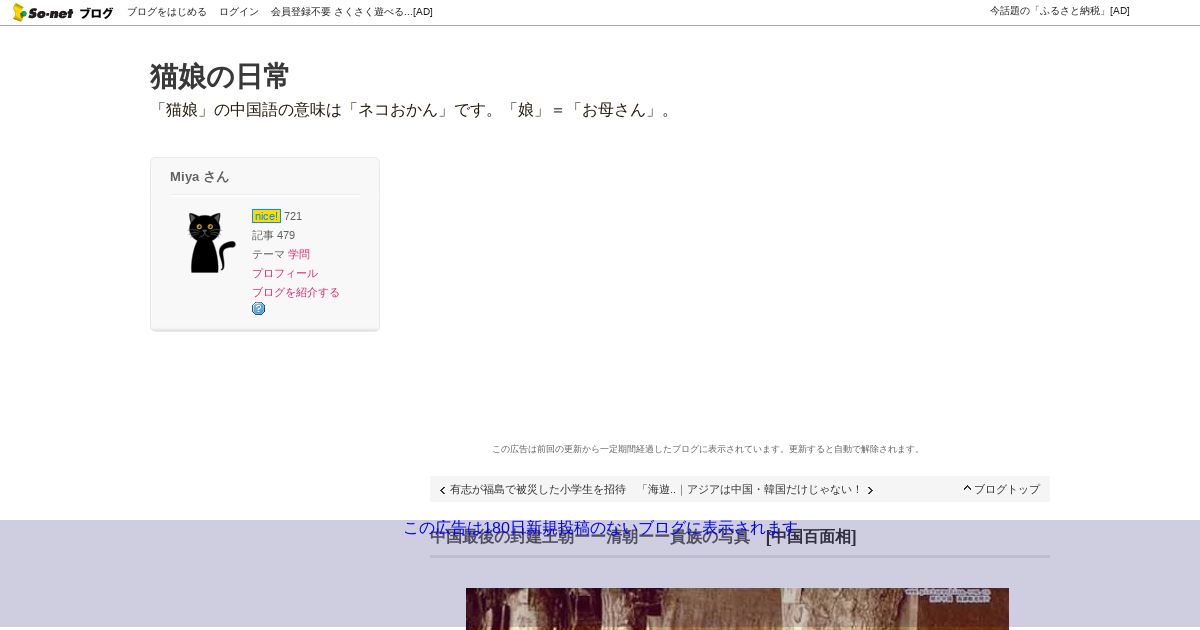Click the up caret beside ブログトップ
Viewport: 1200px width, 630px height.
coord(968,488)
